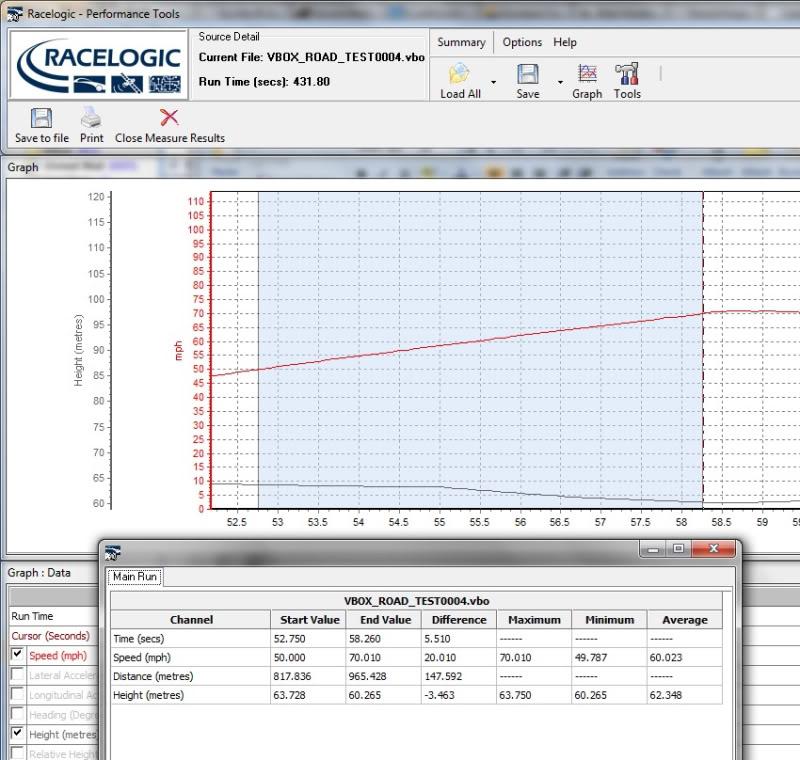Click the Print icon
800x760 pixels.
91,118
